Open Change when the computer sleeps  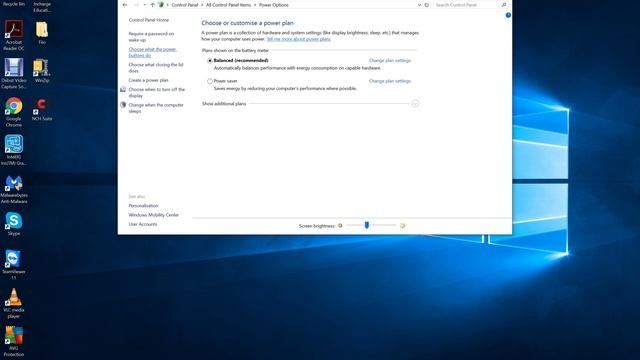[x=156, y=108]
